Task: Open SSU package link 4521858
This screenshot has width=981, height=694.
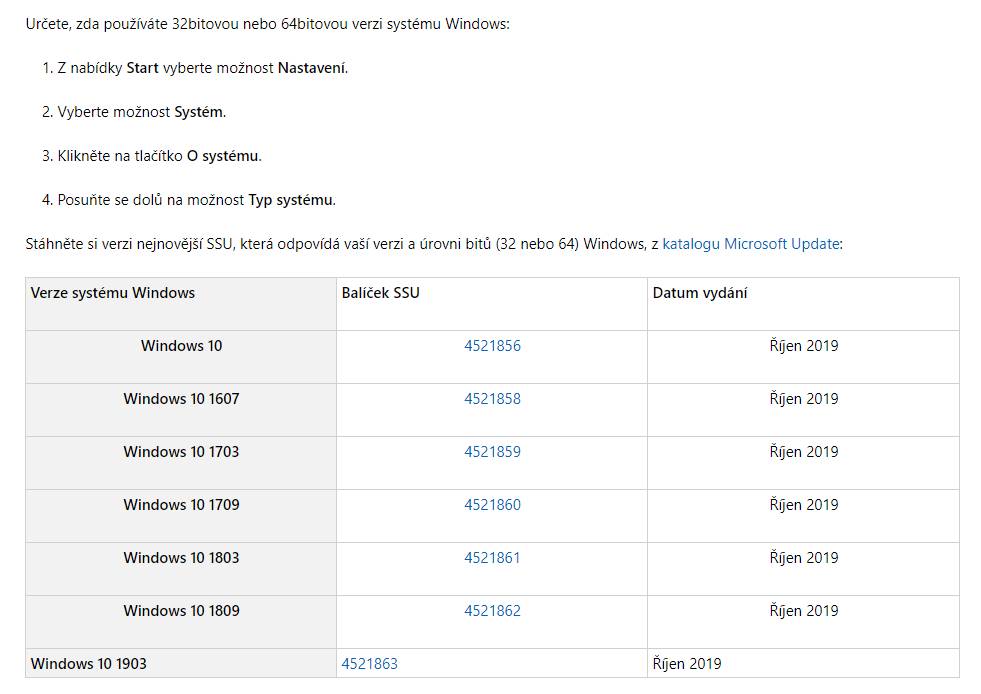Action: tap(492, 399)
